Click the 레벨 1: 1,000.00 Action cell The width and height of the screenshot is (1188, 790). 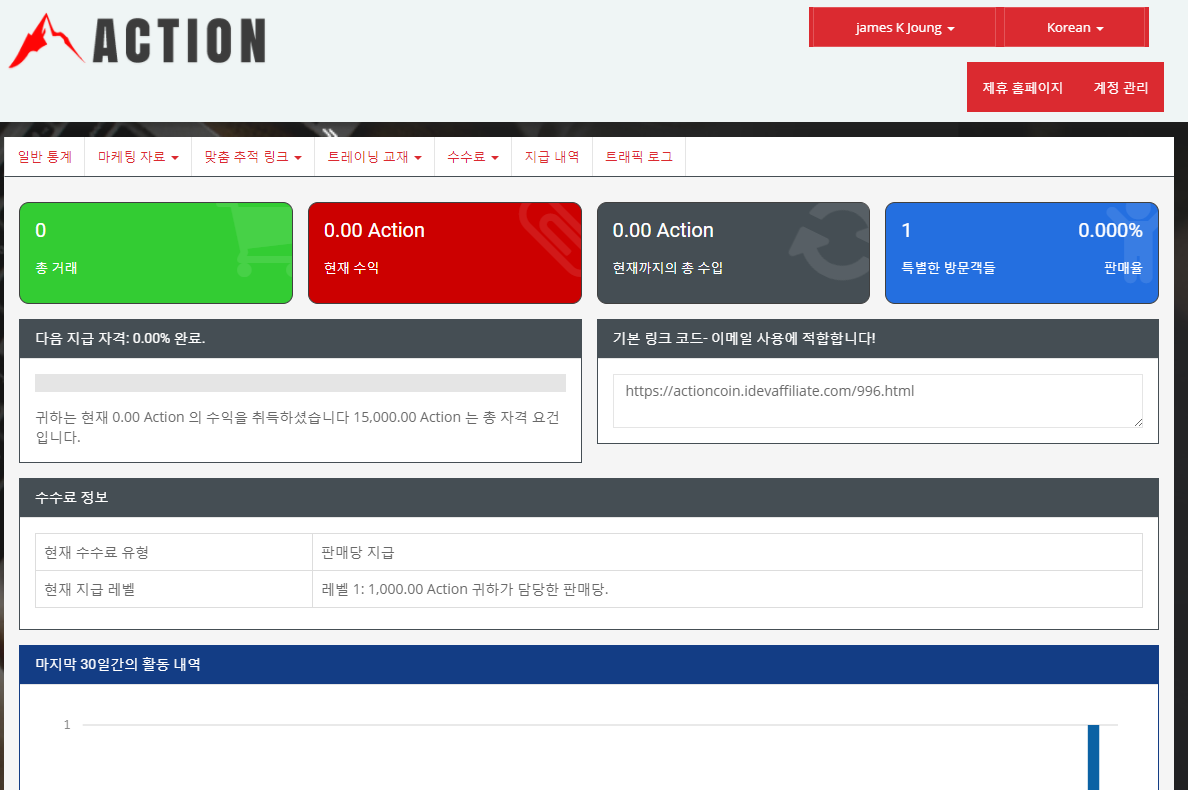click(x=727, y=589)
